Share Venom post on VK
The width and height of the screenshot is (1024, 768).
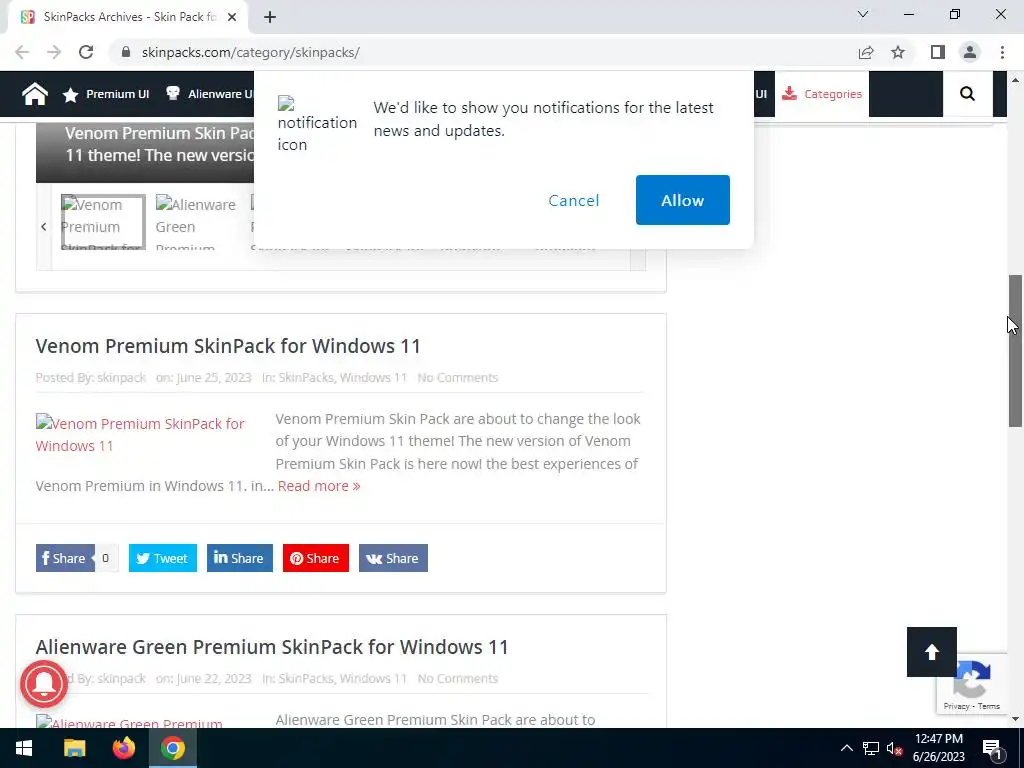point(393,558)
